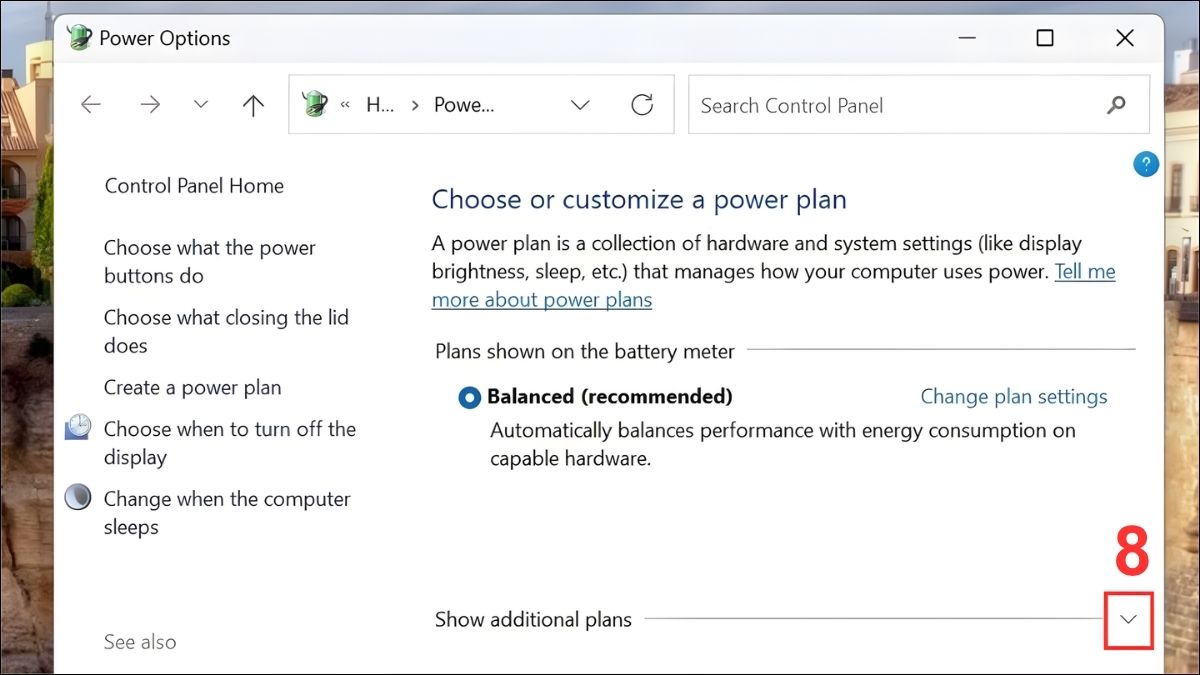
Task: Expand Show additional plans chevron
Action: [x=1129, y=619]
